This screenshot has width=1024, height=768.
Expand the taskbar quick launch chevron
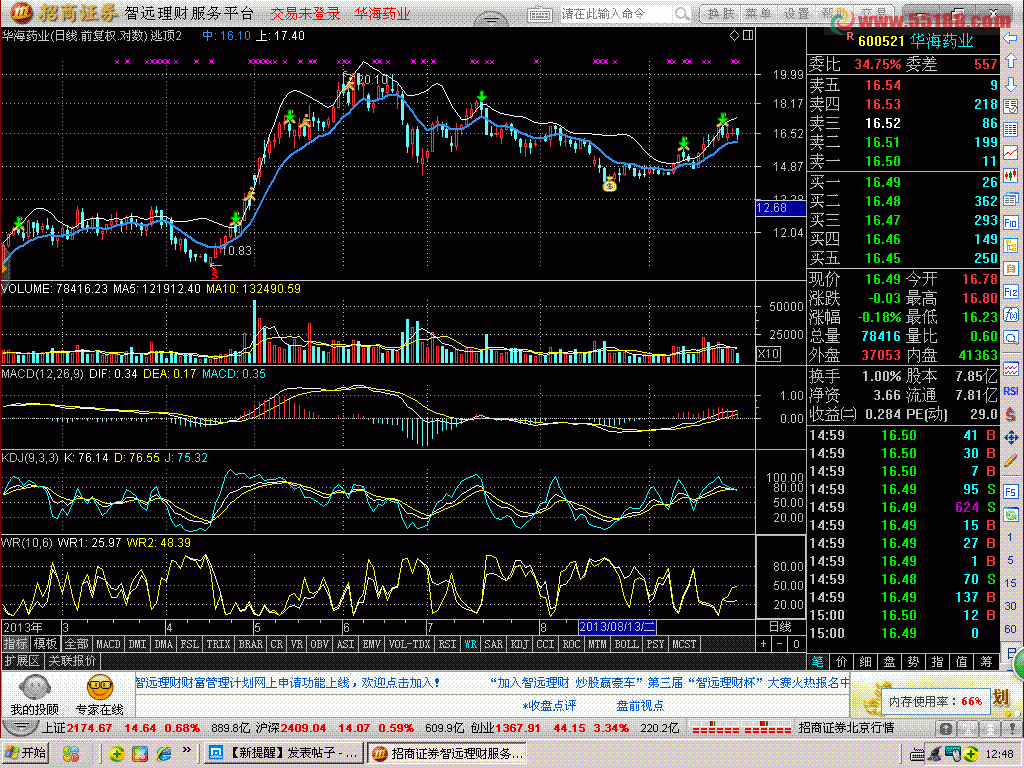(x=187, y=750)
